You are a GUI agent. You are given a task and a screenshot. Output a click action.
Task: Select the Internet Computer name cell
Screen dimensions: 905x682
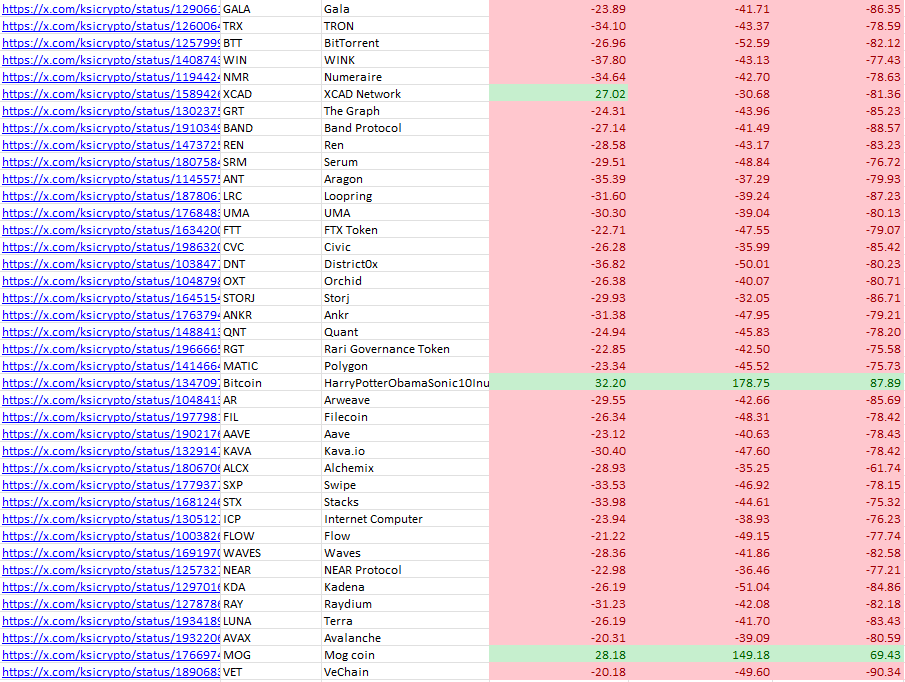[405, 519]
